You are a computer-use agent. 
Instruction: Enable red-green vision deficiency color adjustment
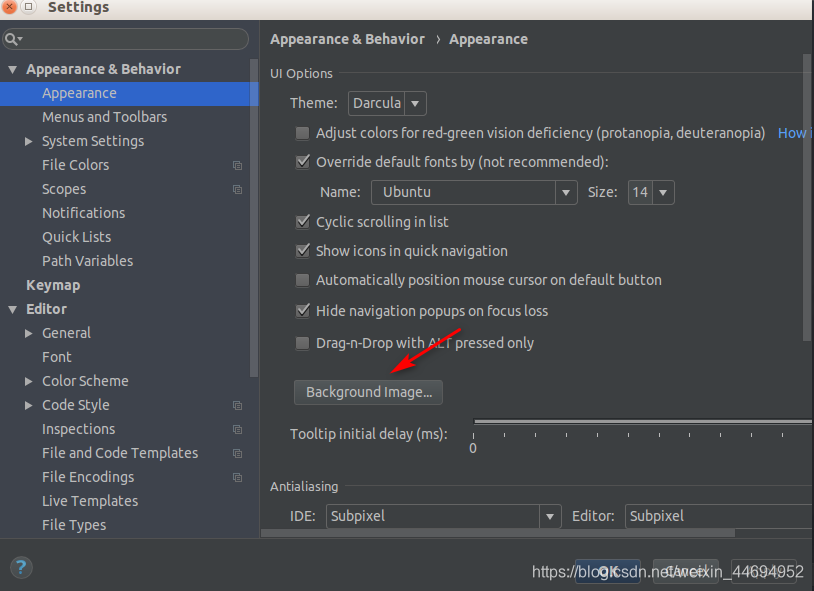pyautogui.click(x=302, y=133)
